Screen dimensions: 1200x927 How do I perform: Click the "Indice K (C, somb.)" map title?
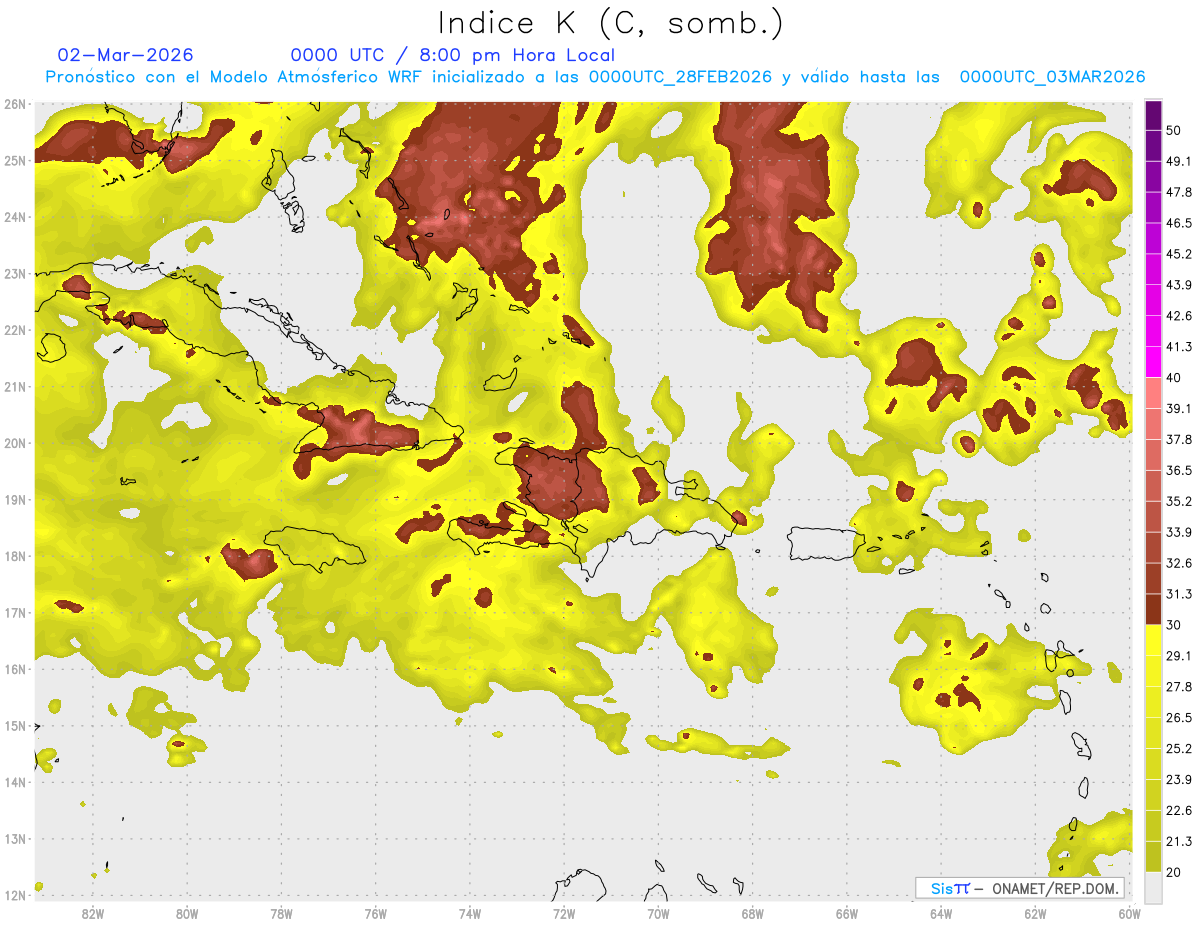tap(610, 23)
